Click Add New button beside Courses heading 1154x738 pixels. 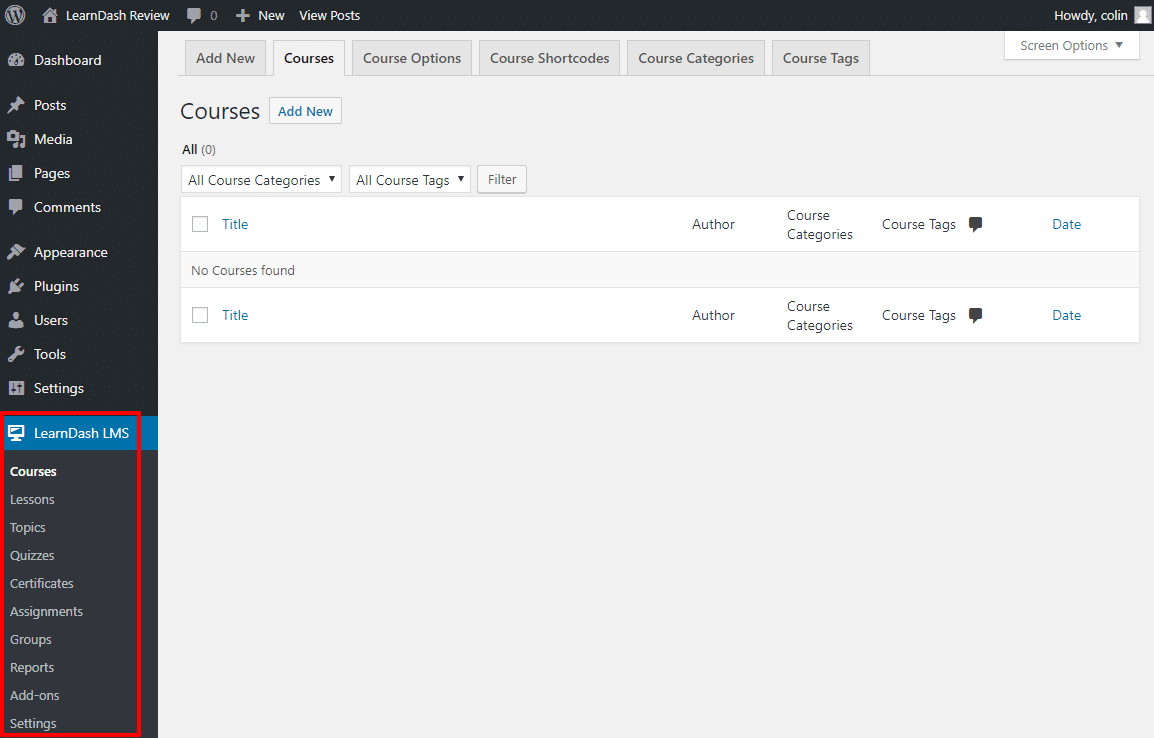305,111
